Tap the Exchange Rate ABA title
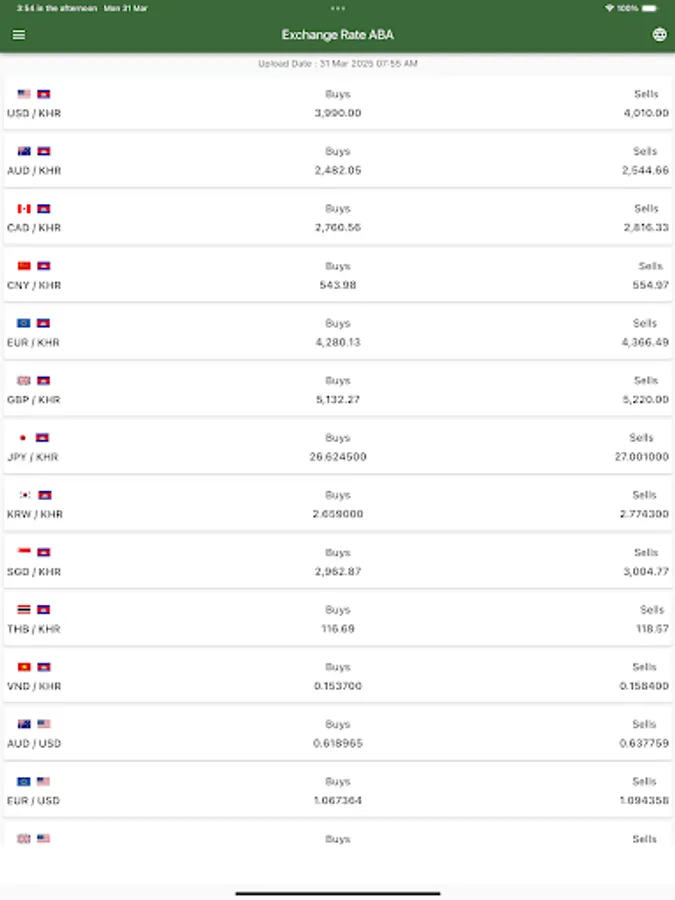The width and height of the screenshot is (675, 900). coord(337,35)
